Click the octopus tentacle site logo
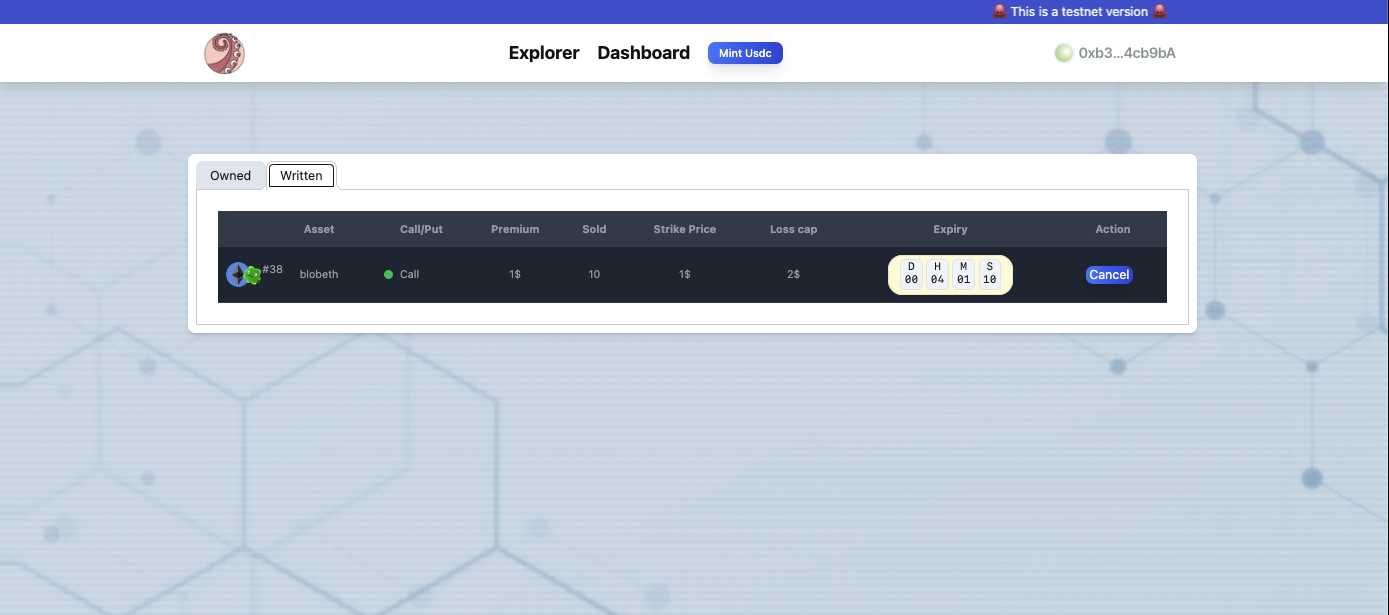The height and width of the screenshot is (615, 1389). tap(224, 53)
